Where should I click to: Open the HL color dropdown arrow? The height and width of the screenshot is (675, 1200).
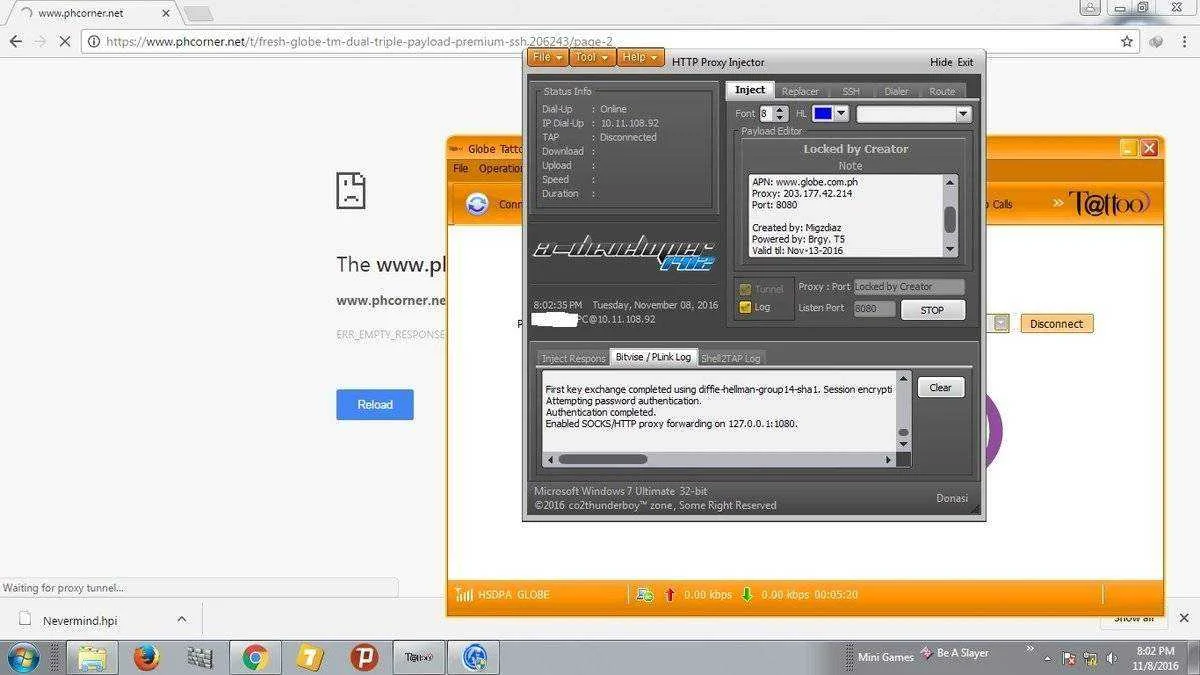point(841,114)
